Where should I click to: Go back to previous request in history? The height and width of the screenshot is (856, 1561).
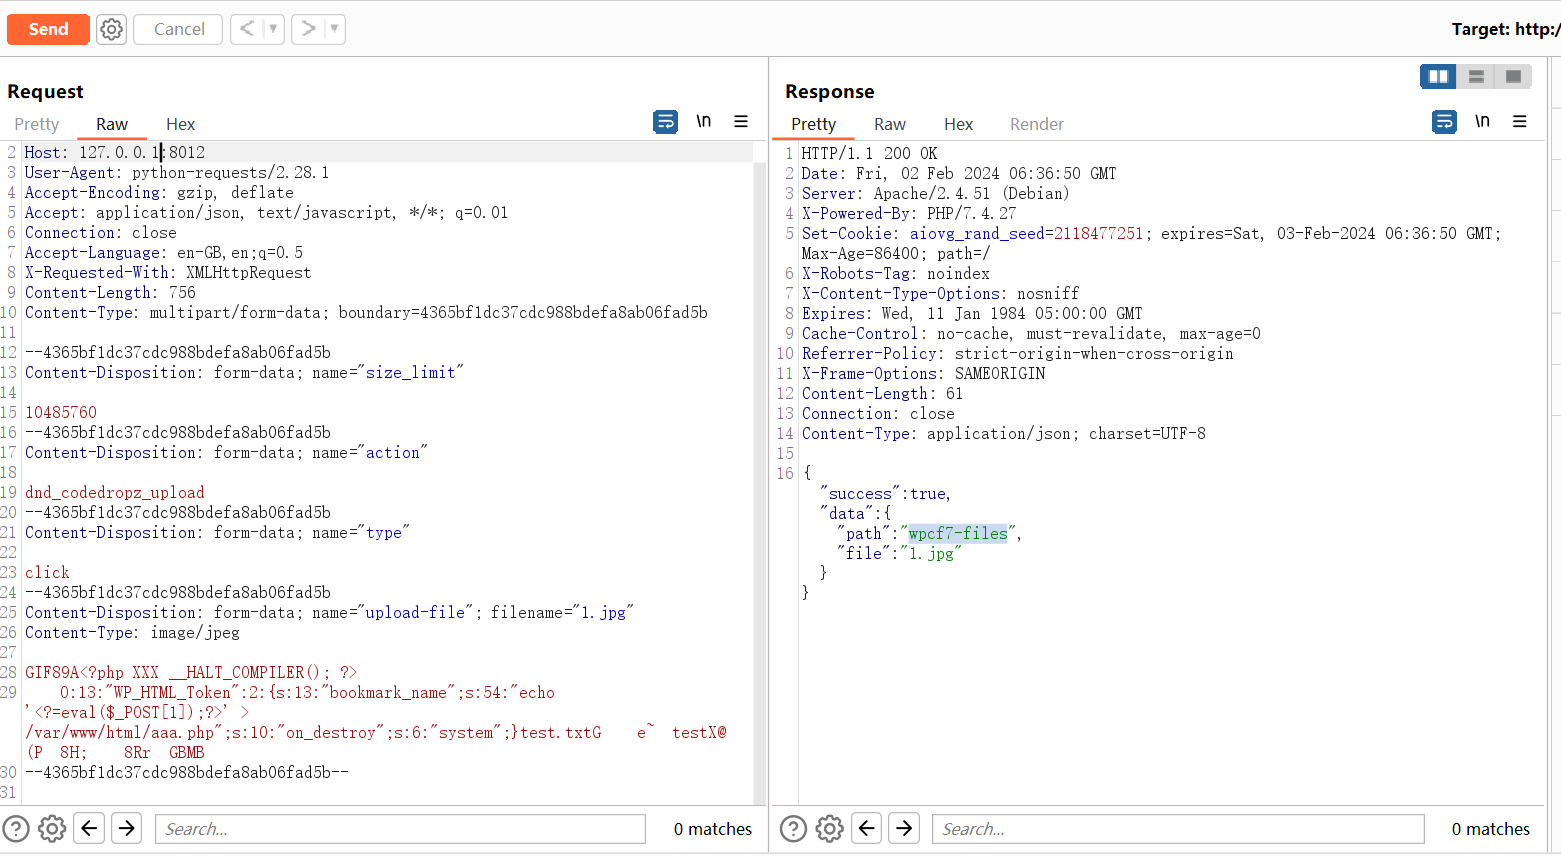247,29
